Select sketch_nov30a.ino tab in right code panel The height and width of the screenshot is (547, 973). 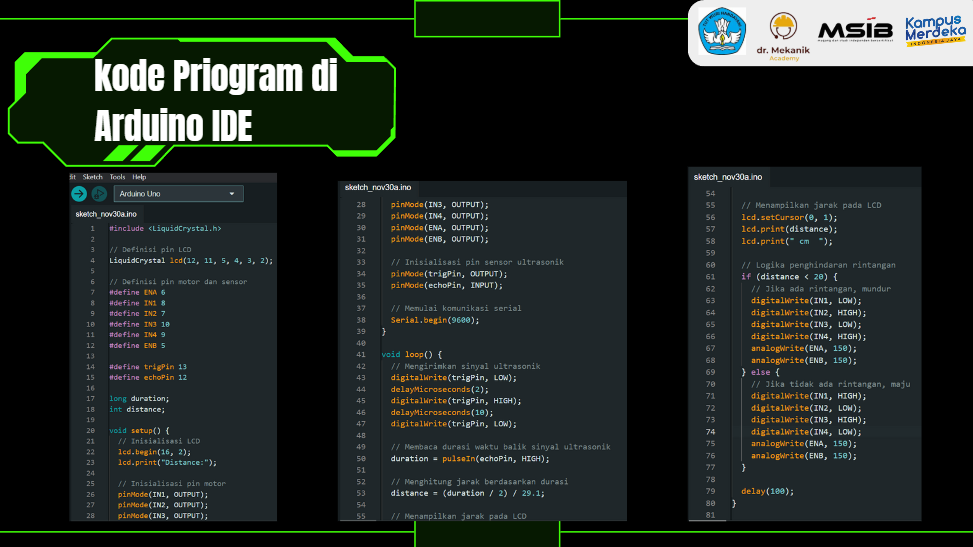tap(728, 177)
